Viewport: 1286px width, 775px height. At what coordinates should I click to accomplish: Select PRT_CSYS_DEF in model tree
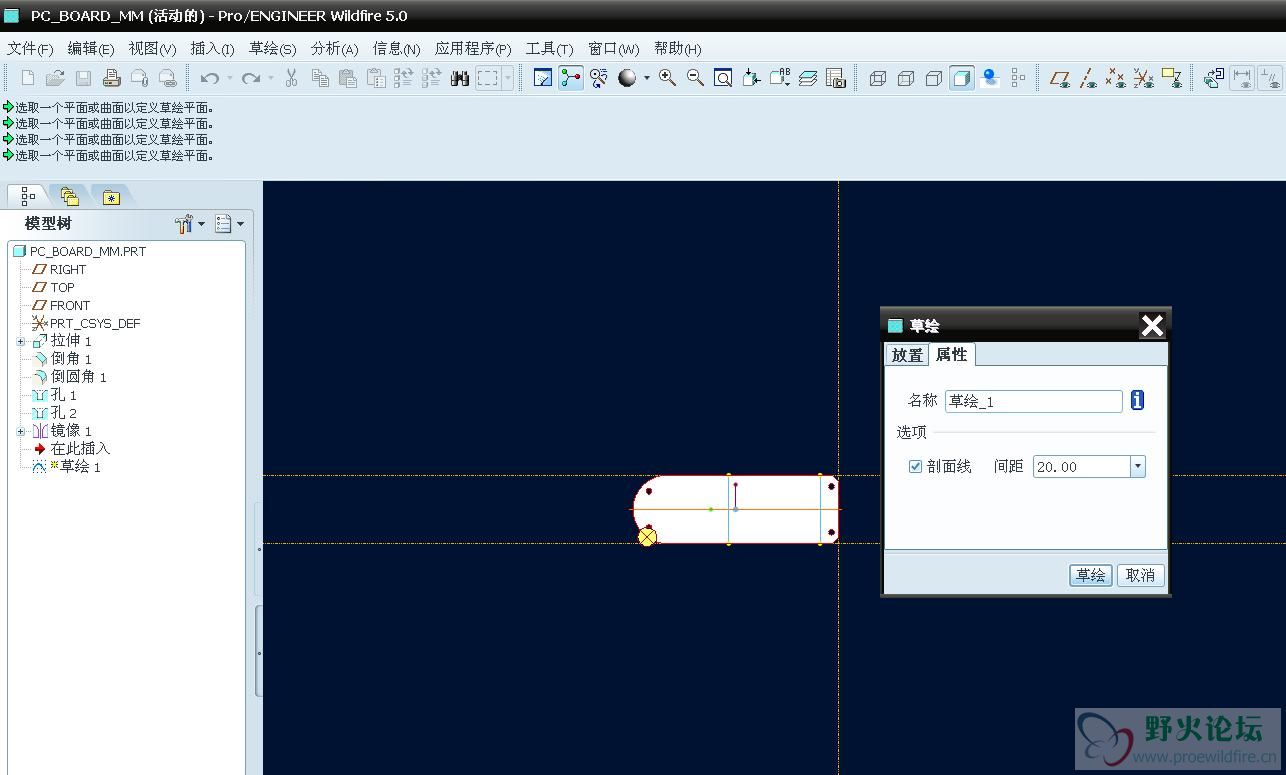point(86,324)
